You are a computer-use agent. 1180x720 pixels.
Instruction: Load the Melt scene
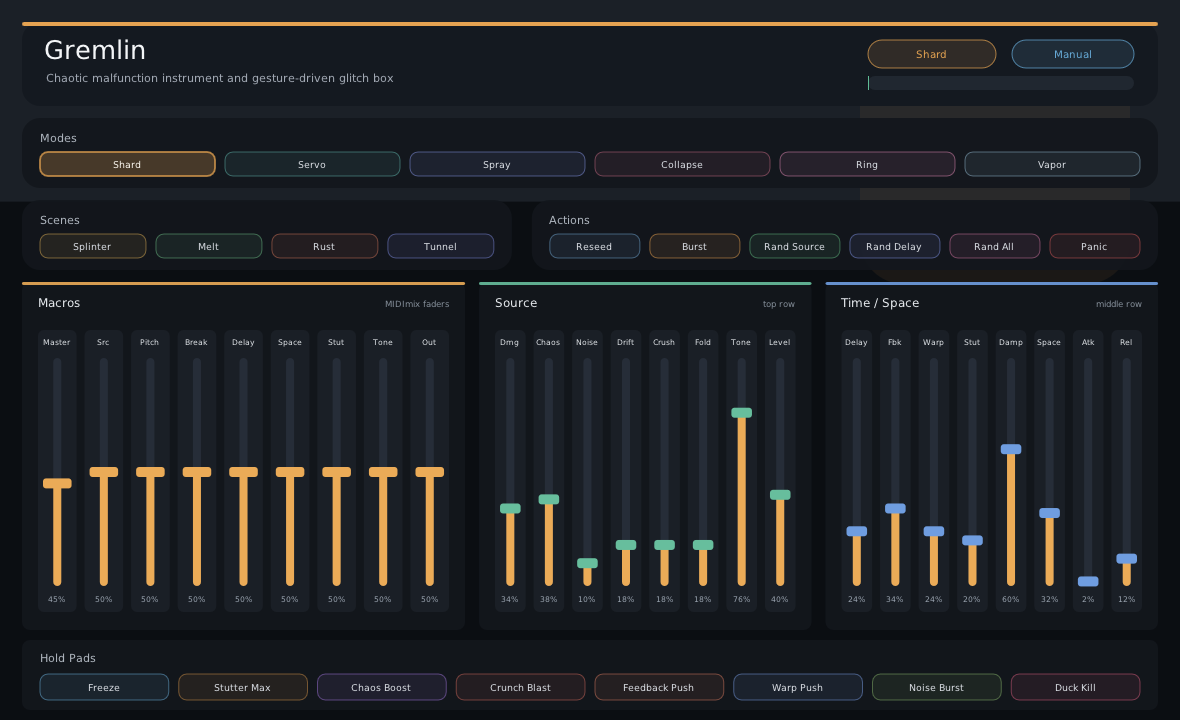click(x=208, y=246)
